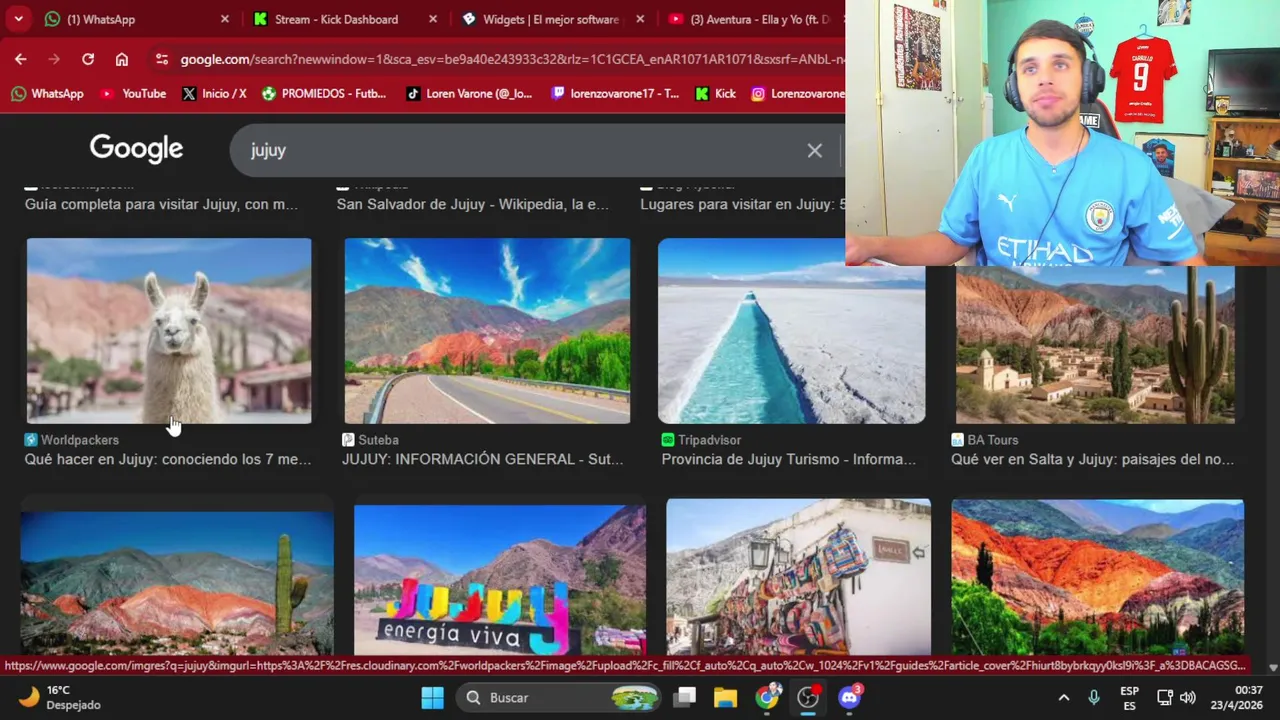Open the volume control tray icon
Screen dimensions: 1280x720
coord(1188,697)
